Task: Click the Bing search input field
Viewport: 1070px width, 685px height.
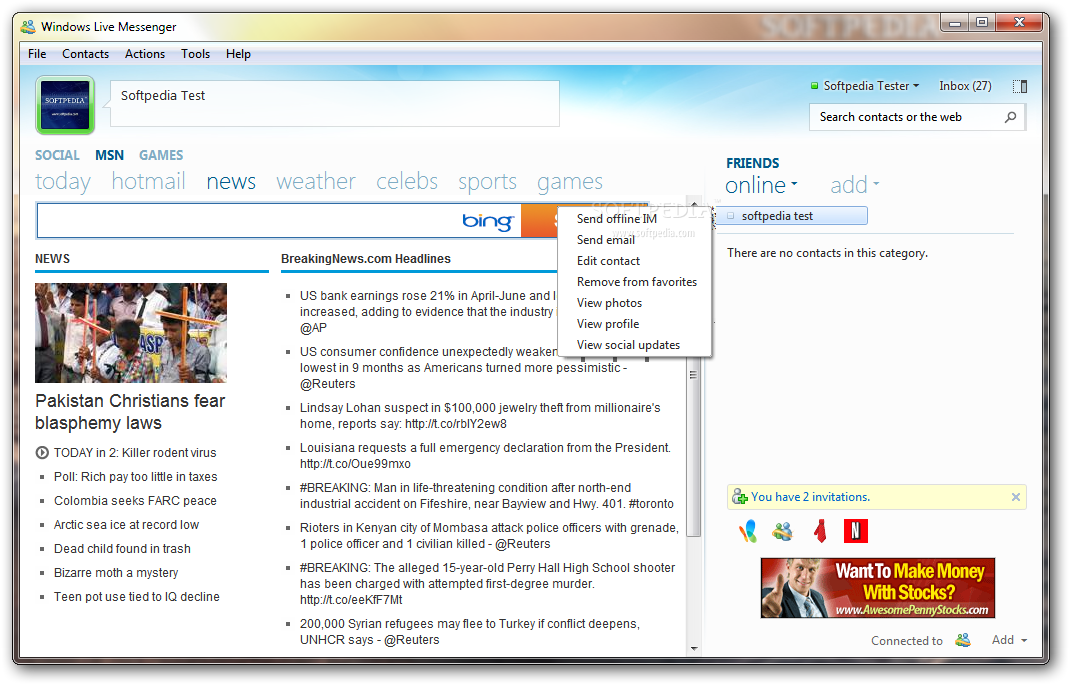Action: point(250,220)
